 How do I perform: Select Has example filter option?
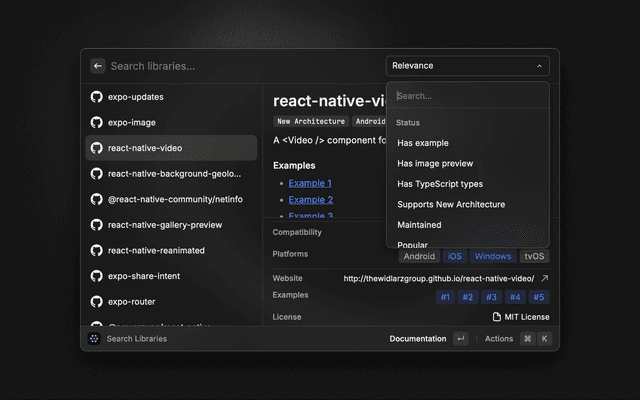tap(423, 143)
